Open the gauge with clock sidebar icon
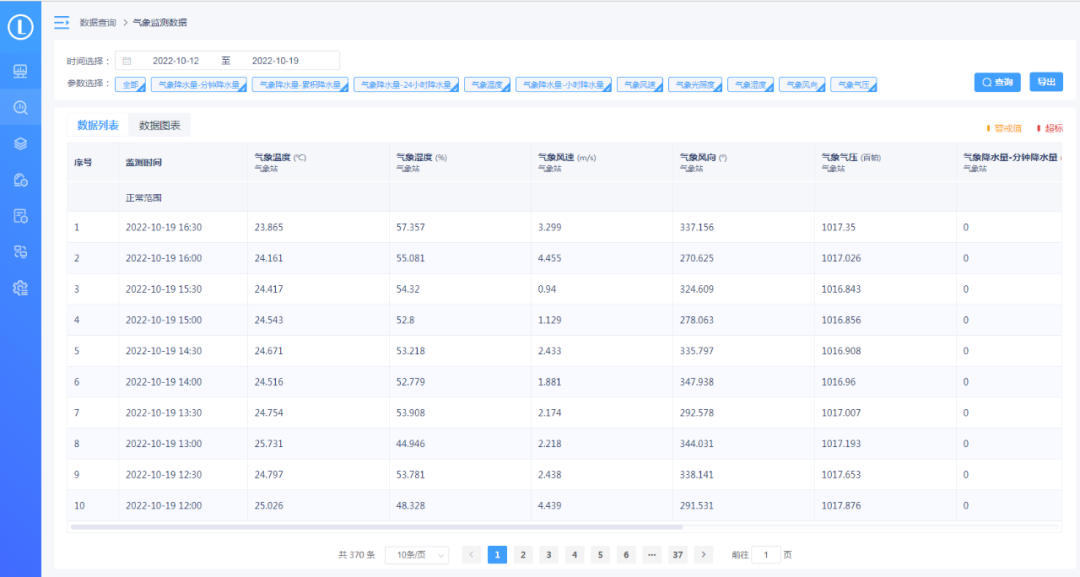The image size is (1080, 577). click(20, 180)
